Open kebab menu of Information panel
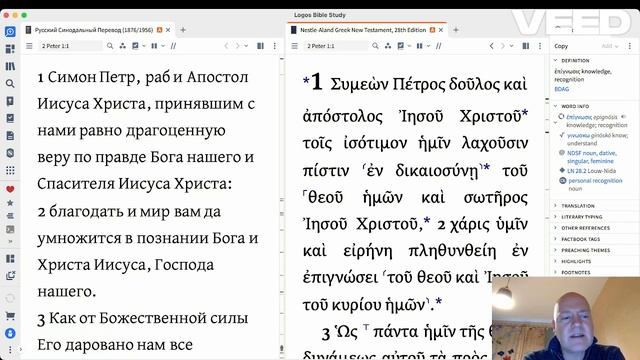This screenshot has height=360, width=640. click(x=630, y=46)
